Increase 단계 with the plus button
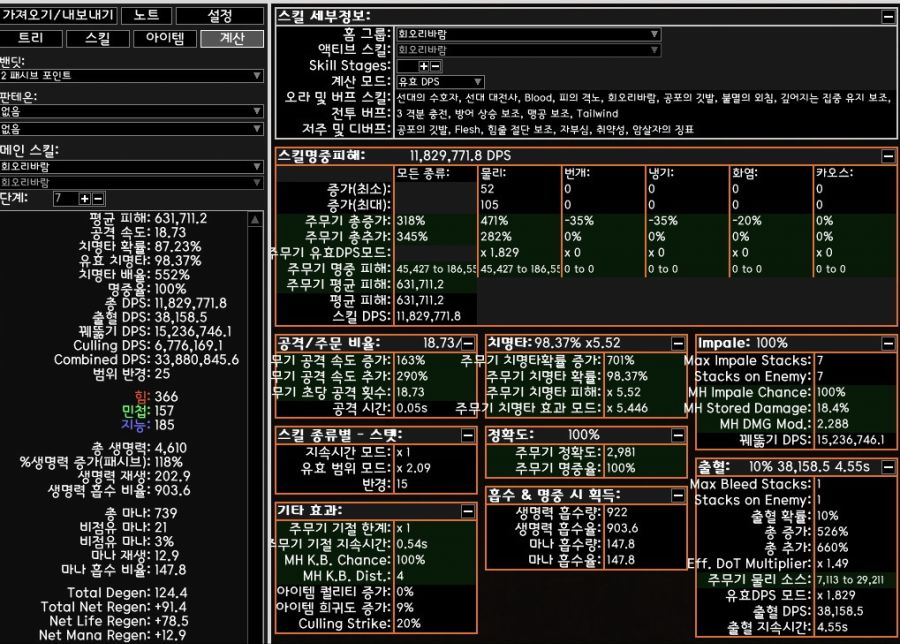The width and height of the screenshot is (900, 644). (85, 199)
